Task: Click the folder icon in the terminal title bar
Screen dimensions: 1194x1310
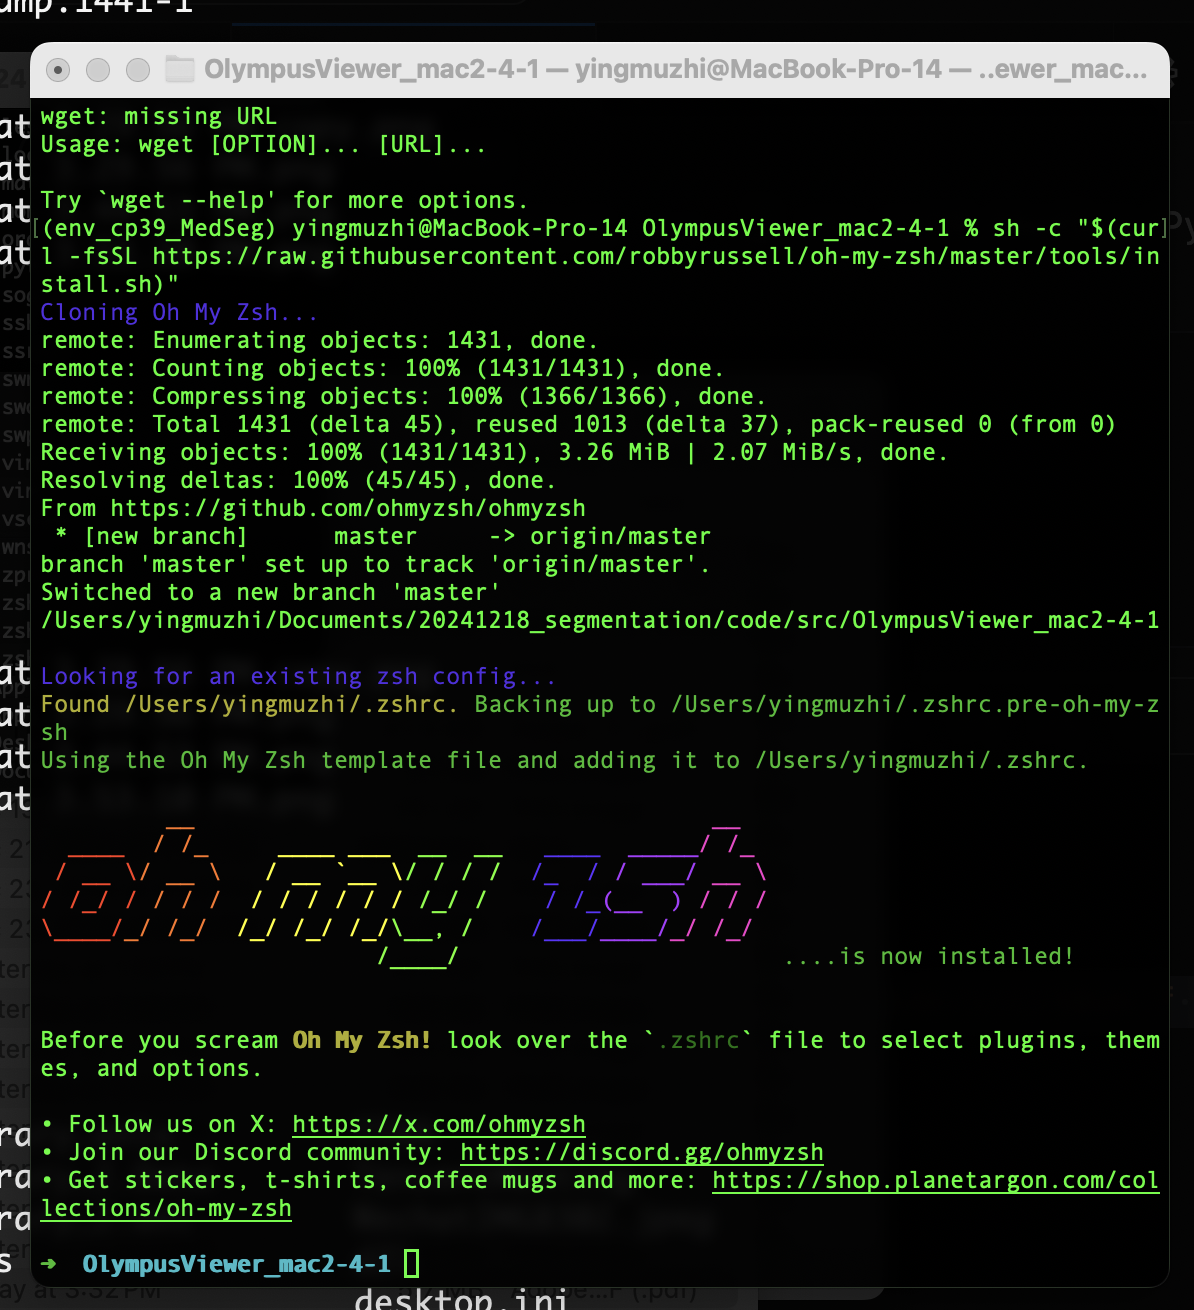Action: [180, 69]
